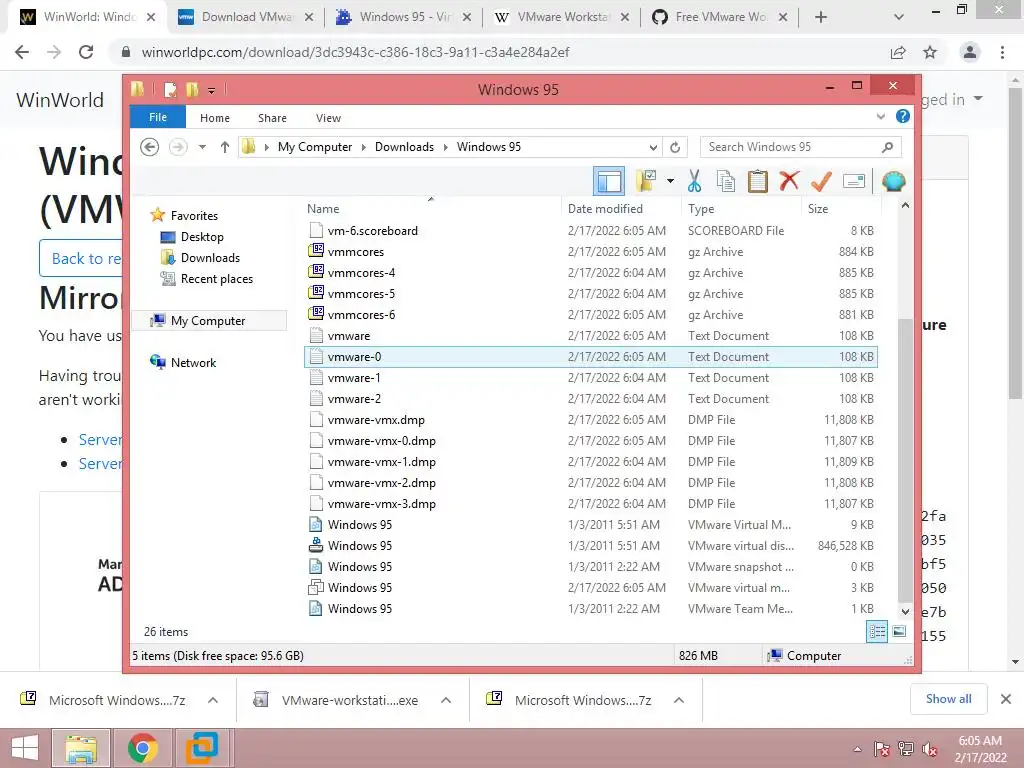Click the Classic Shell settings icon
Screen dimensions: 1024x768
click(893, 181)
